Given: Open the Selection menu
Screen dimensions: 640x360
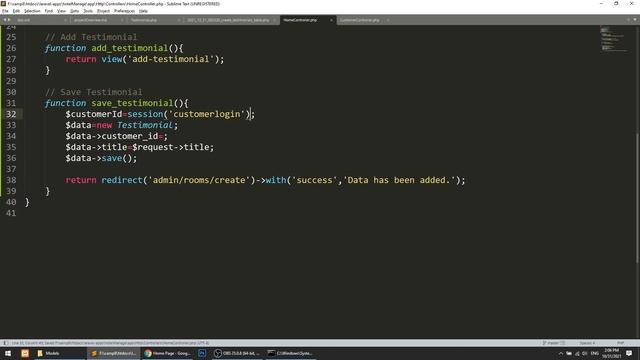Looking at the screenshot, I should tap(32, 11).
